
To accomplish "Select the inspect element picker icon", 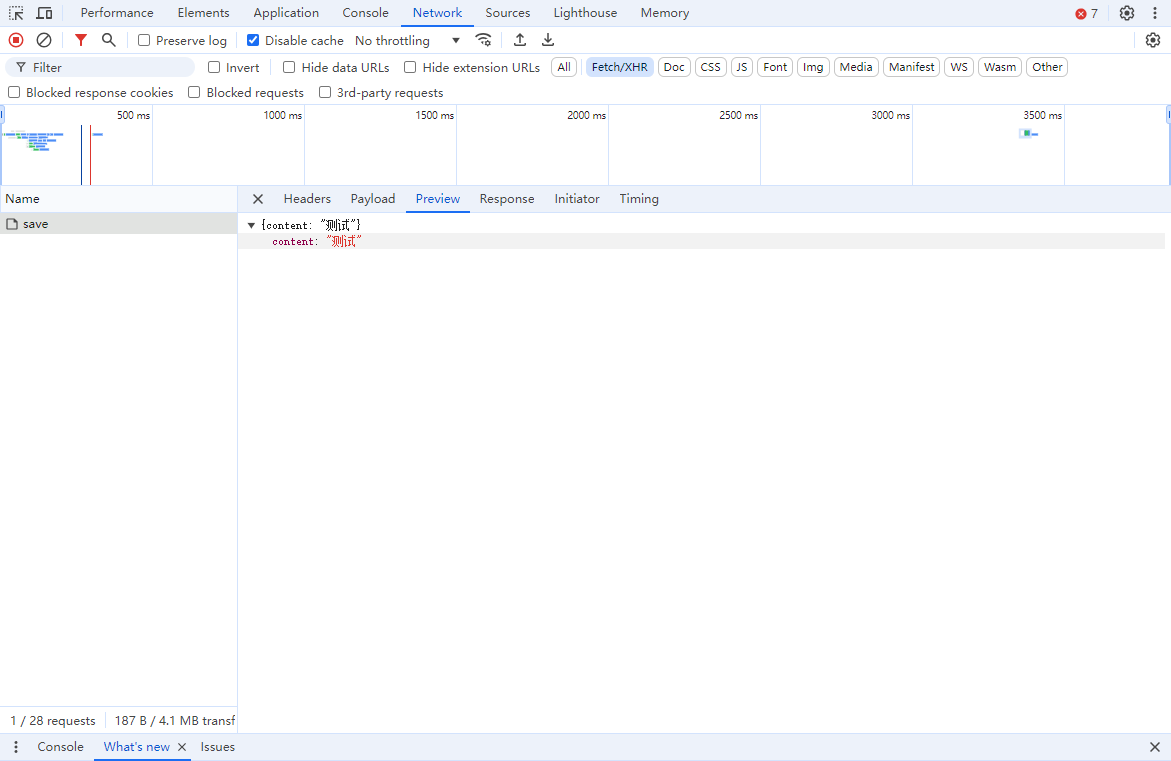I will click(16, 13).
